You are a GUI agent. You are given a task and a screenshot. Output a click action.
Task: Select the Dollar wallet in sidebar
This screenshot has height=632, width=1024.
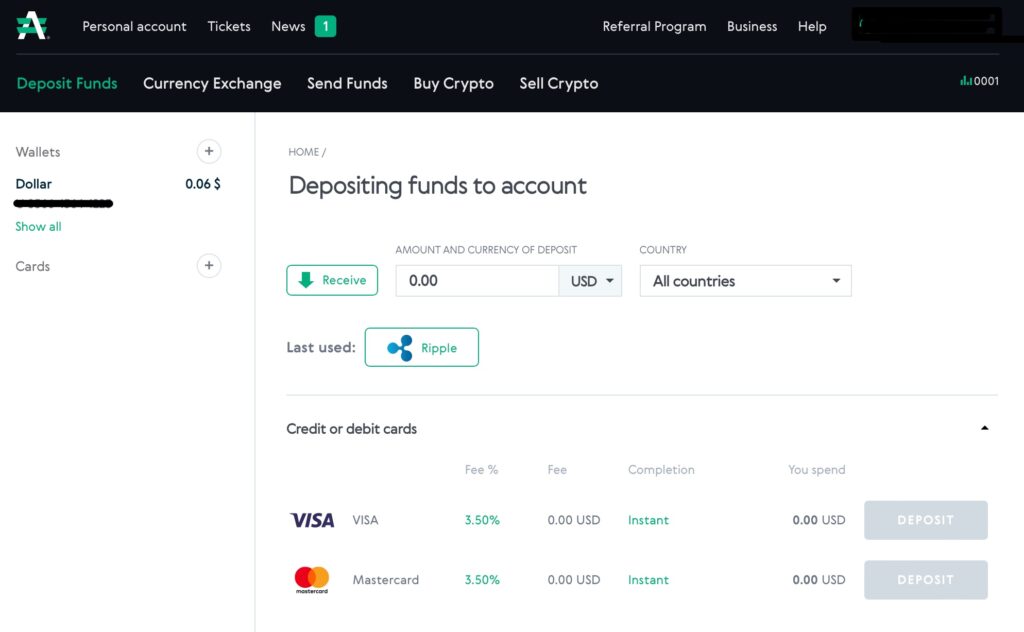[x=34, y=184]
